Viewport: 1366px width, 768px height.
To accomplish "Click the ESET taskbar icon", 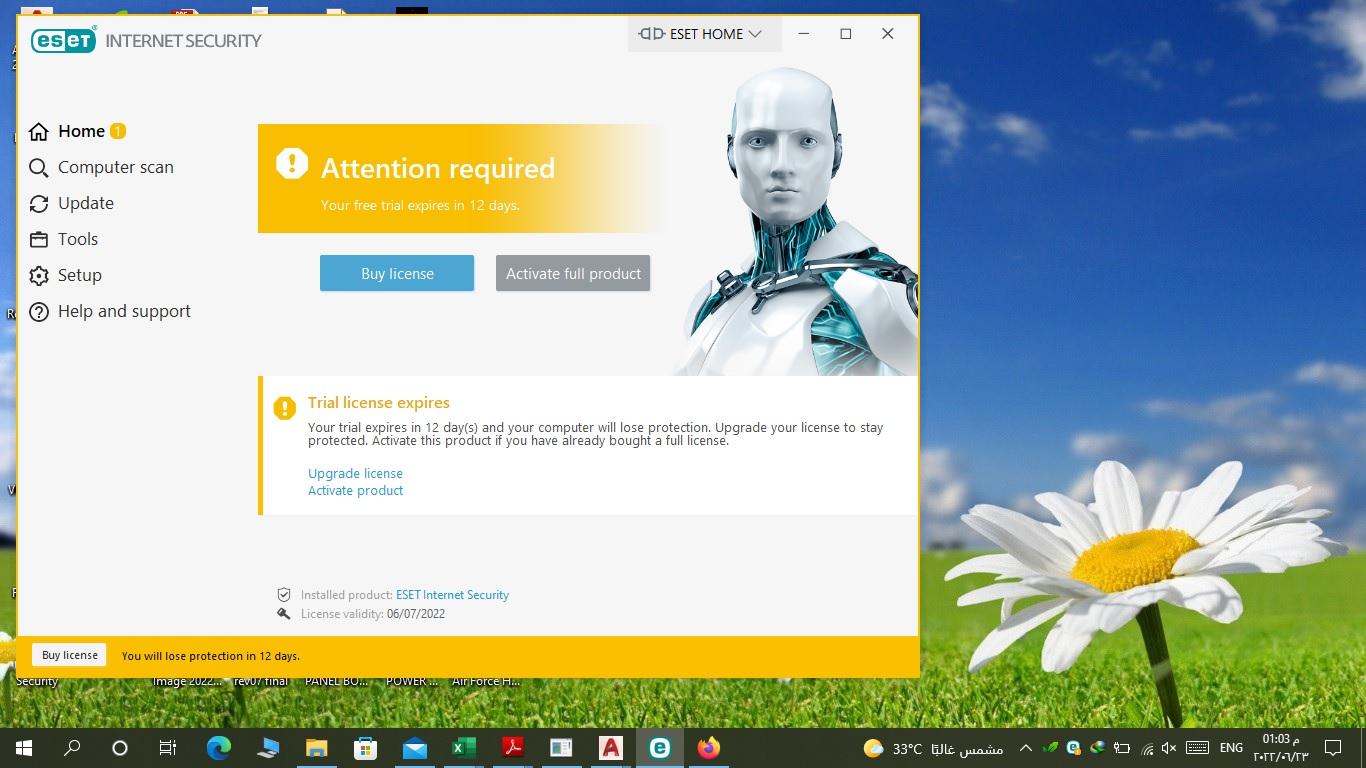I will point(659,747).
